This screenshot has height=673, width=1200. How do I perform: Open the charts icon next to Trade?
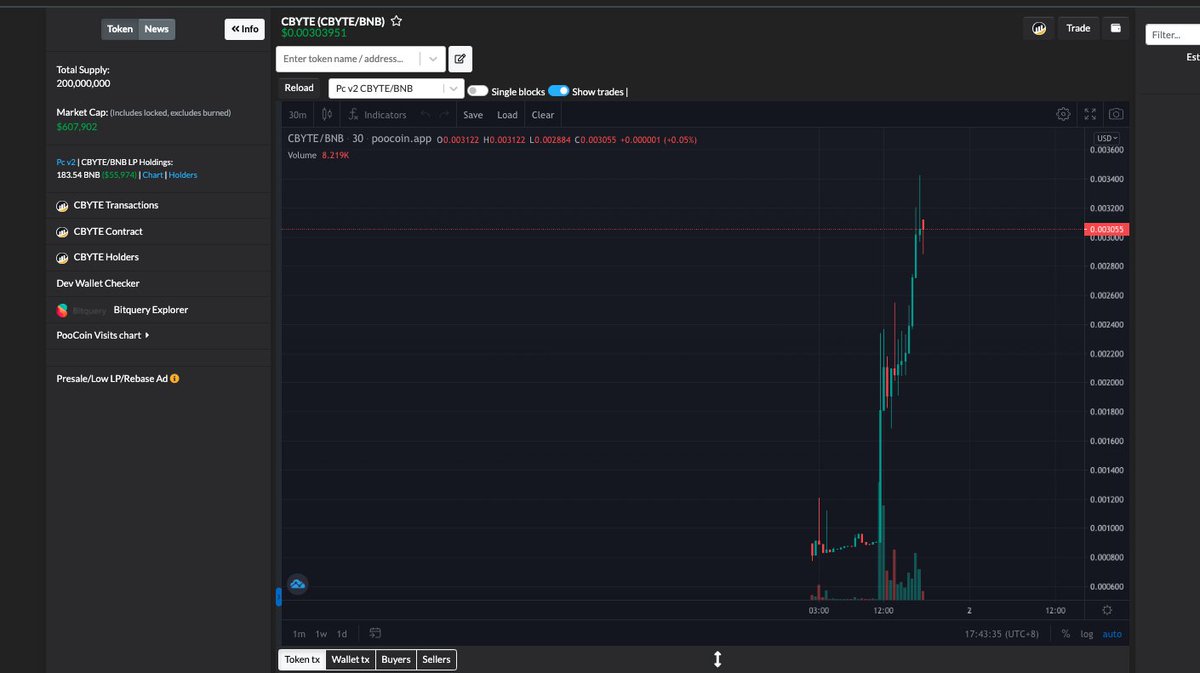coord(1039,28)
